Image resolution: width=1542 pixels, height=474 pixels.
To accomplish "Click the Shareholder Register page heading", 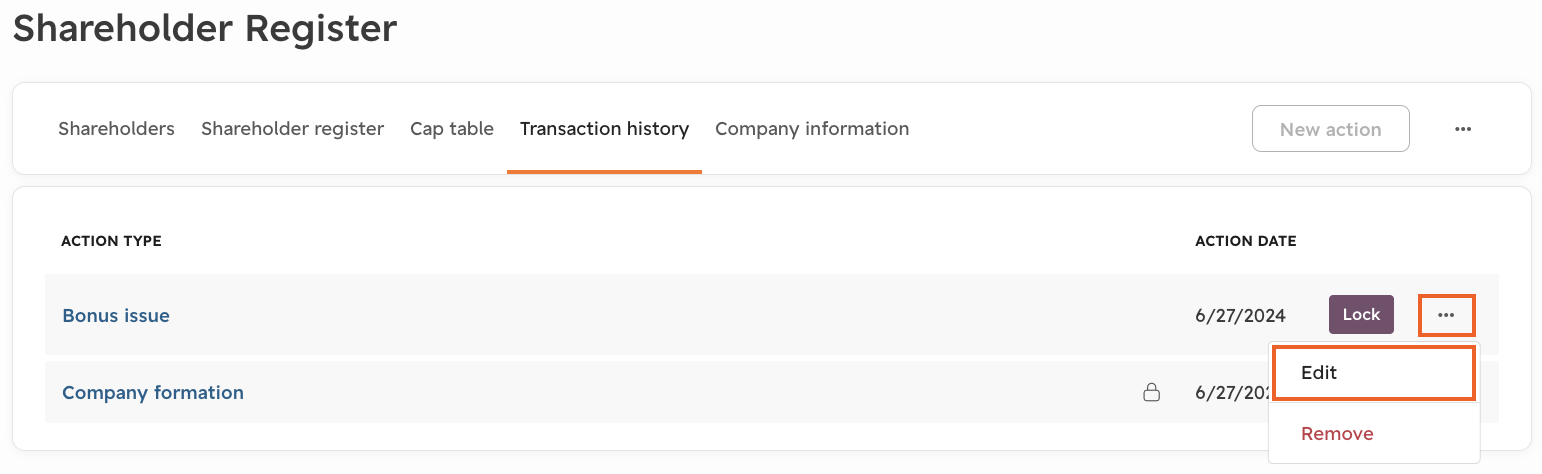I will coord(205,28).
